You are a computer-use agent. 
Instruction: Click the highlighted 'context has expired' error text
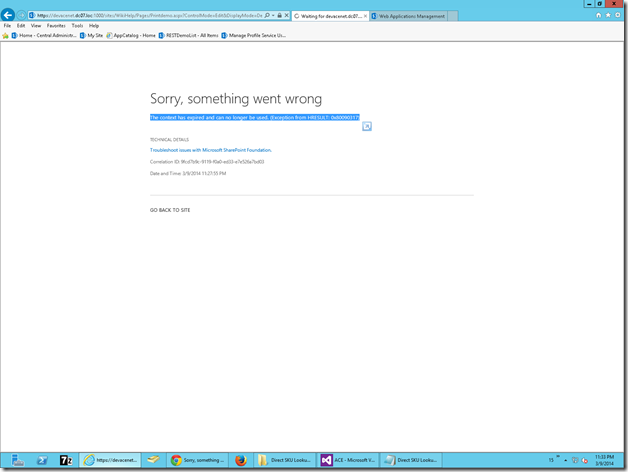point(255,117)
